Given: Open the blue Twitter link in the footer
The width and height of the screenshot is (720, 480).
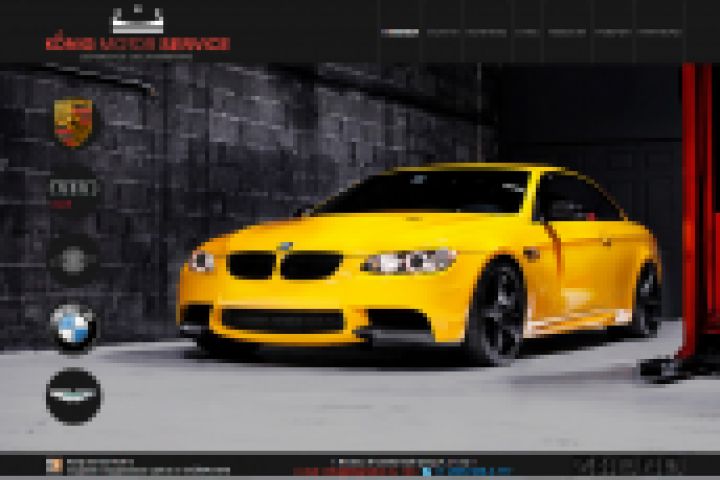Looking at the screenshot, I should tap(467, 471).
